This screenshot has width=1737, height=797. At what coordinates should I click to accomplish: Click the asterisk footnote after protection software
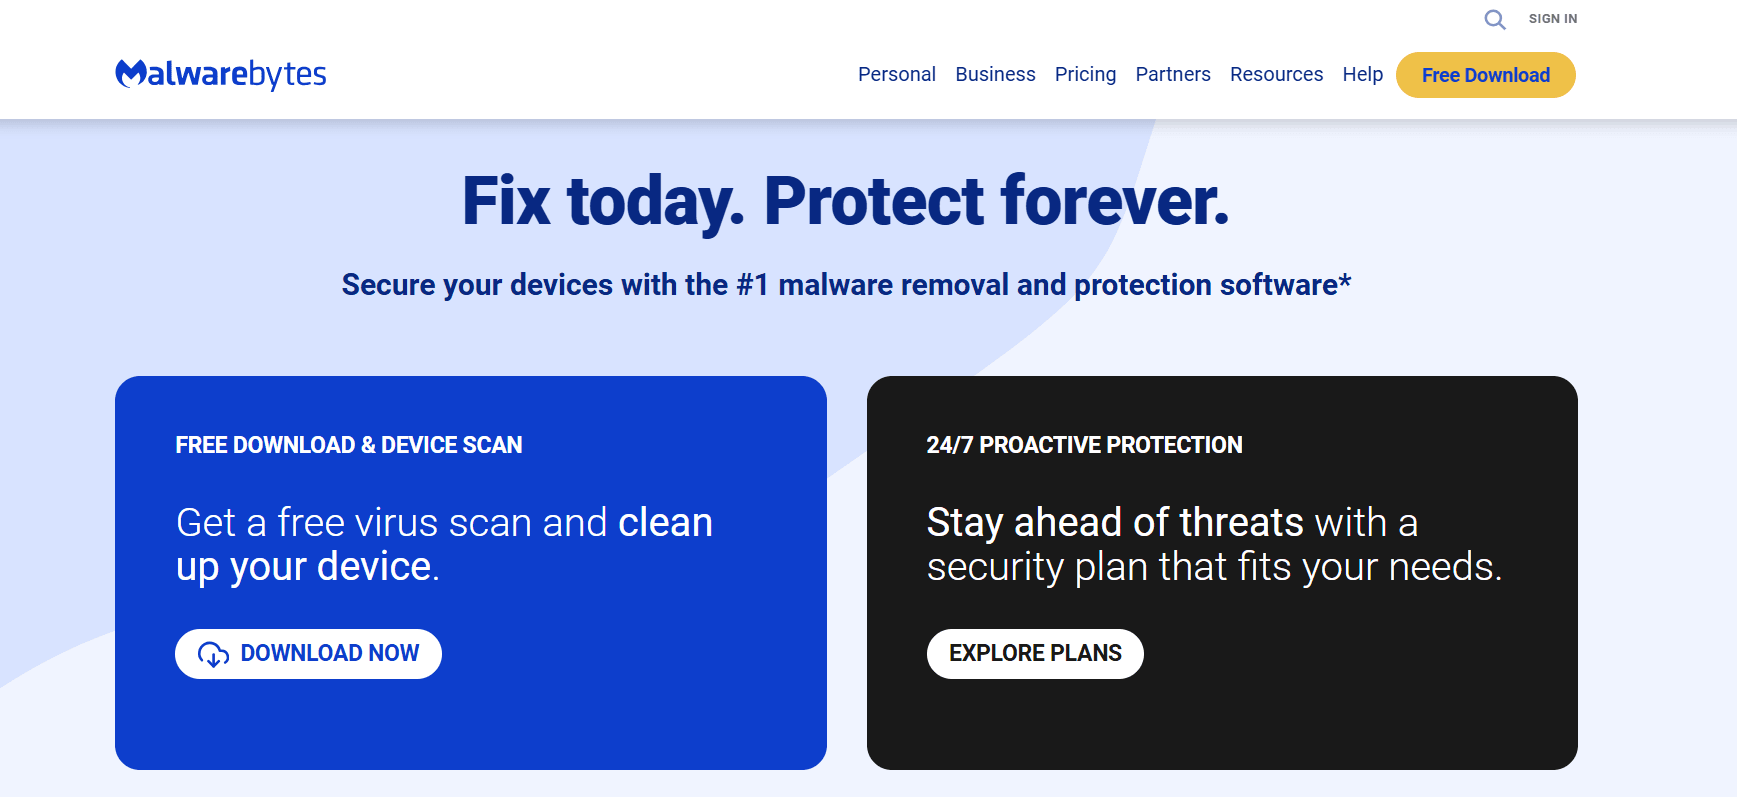tap(1345, 278)
